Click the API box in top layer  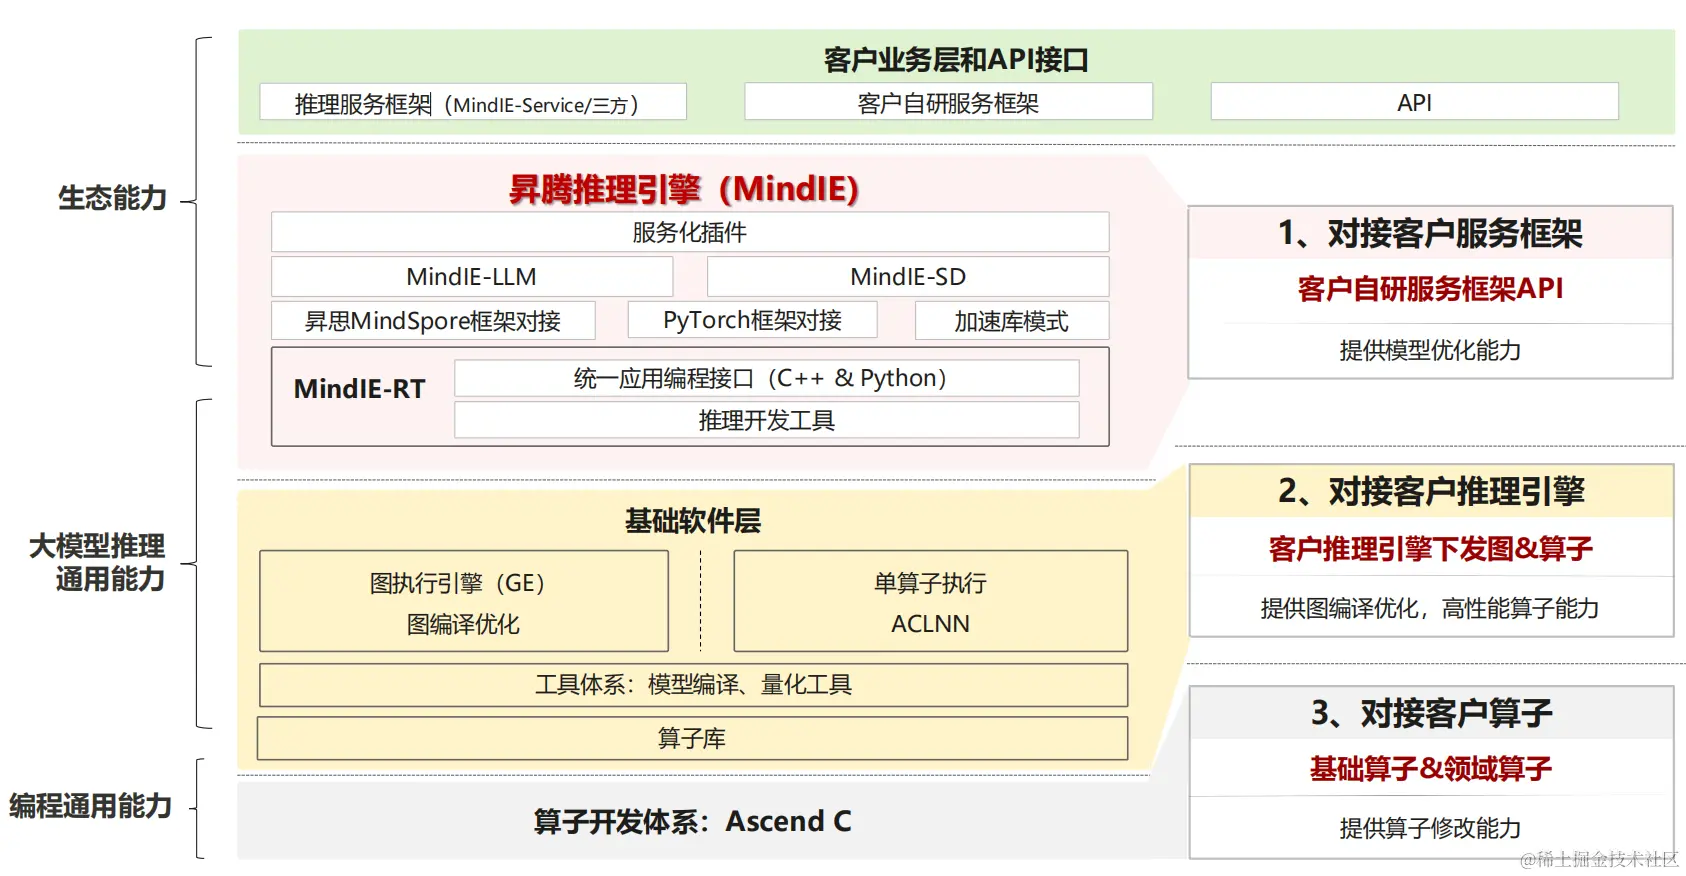[x=1414, y=102]
